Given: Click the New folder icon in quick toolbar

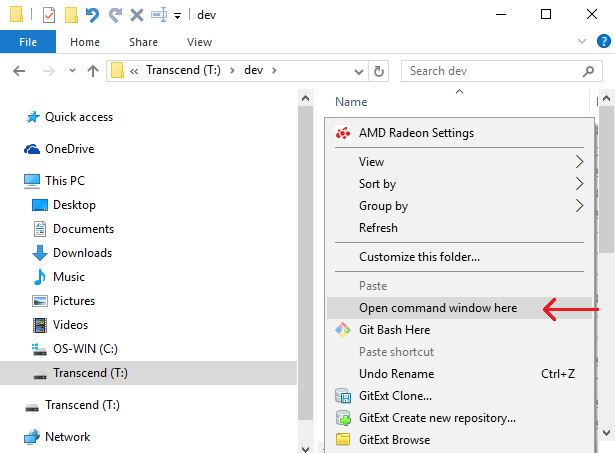Looking at the screenshot, I should [71, 15].
